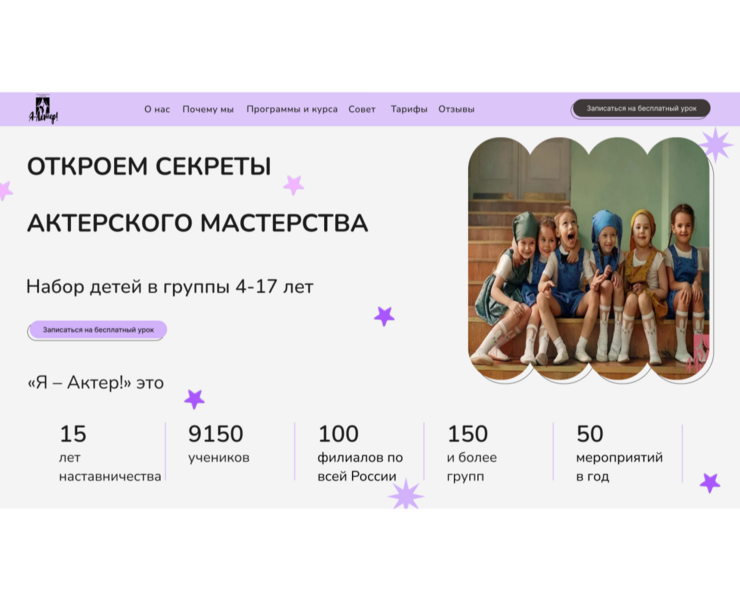The width and height of the screenshot is (740, 600).
Task: Click the «Я-Актер!» logo in header
Action: tap(43, 110)
